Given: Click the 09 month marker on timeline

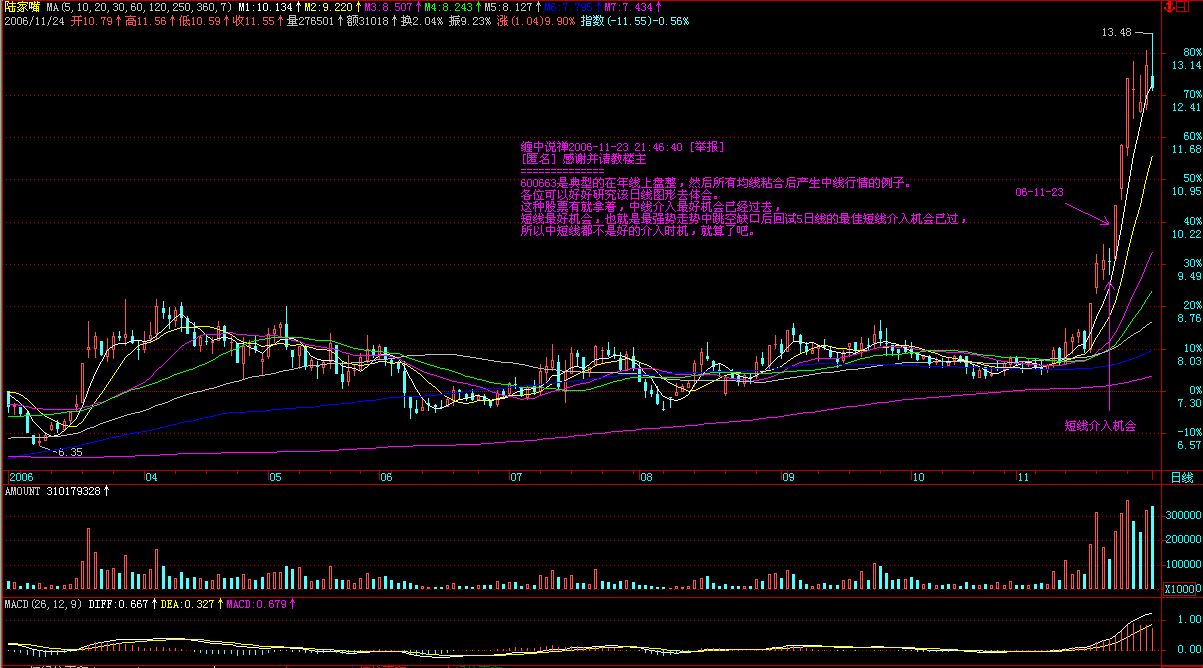Looking at the screenshot, I should (x=789, y=478).
